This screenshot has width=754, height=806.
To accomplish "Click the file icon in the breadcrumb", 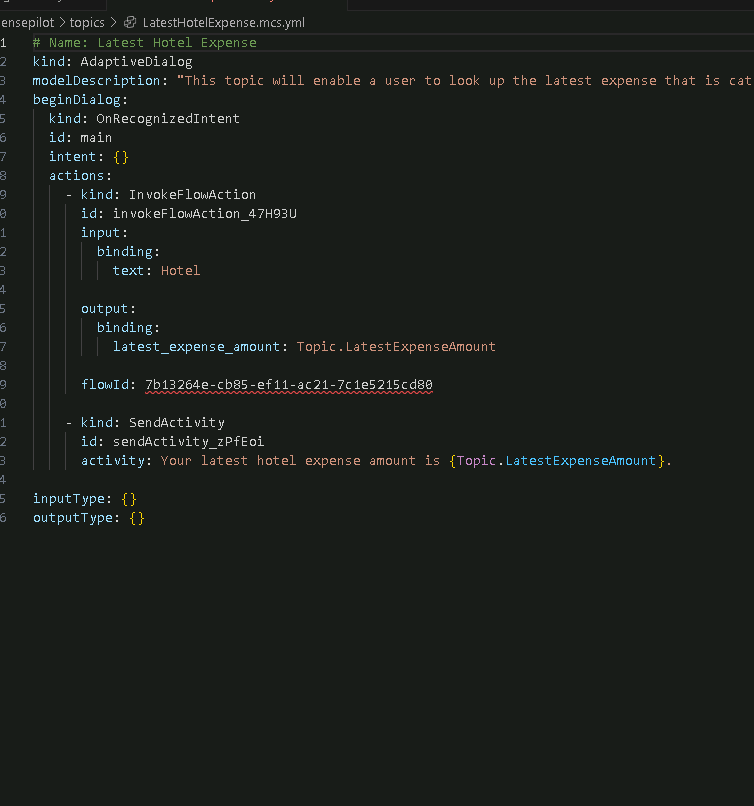I will [130, 22].
